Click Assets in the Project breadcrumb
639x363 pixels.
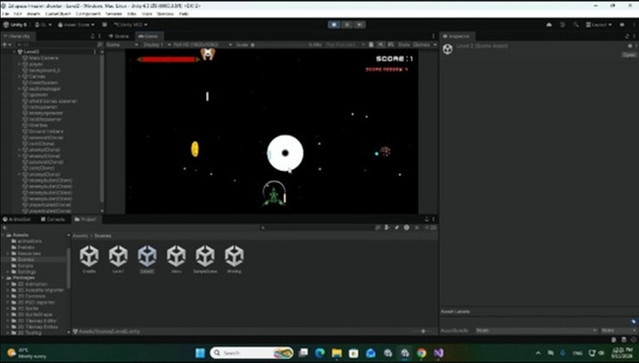[x=80, y=235]
